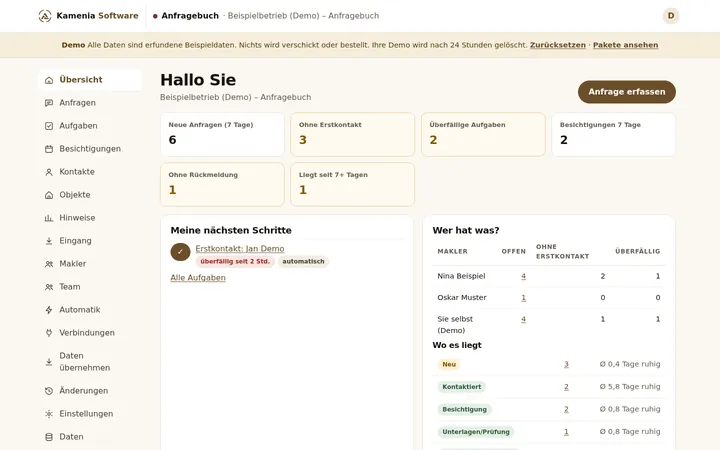The height and width of the screenshot is (450, 720).
Task: Open the Überfällige Aufgaben card
Action: pyautogui.click(x=483, y=135)
